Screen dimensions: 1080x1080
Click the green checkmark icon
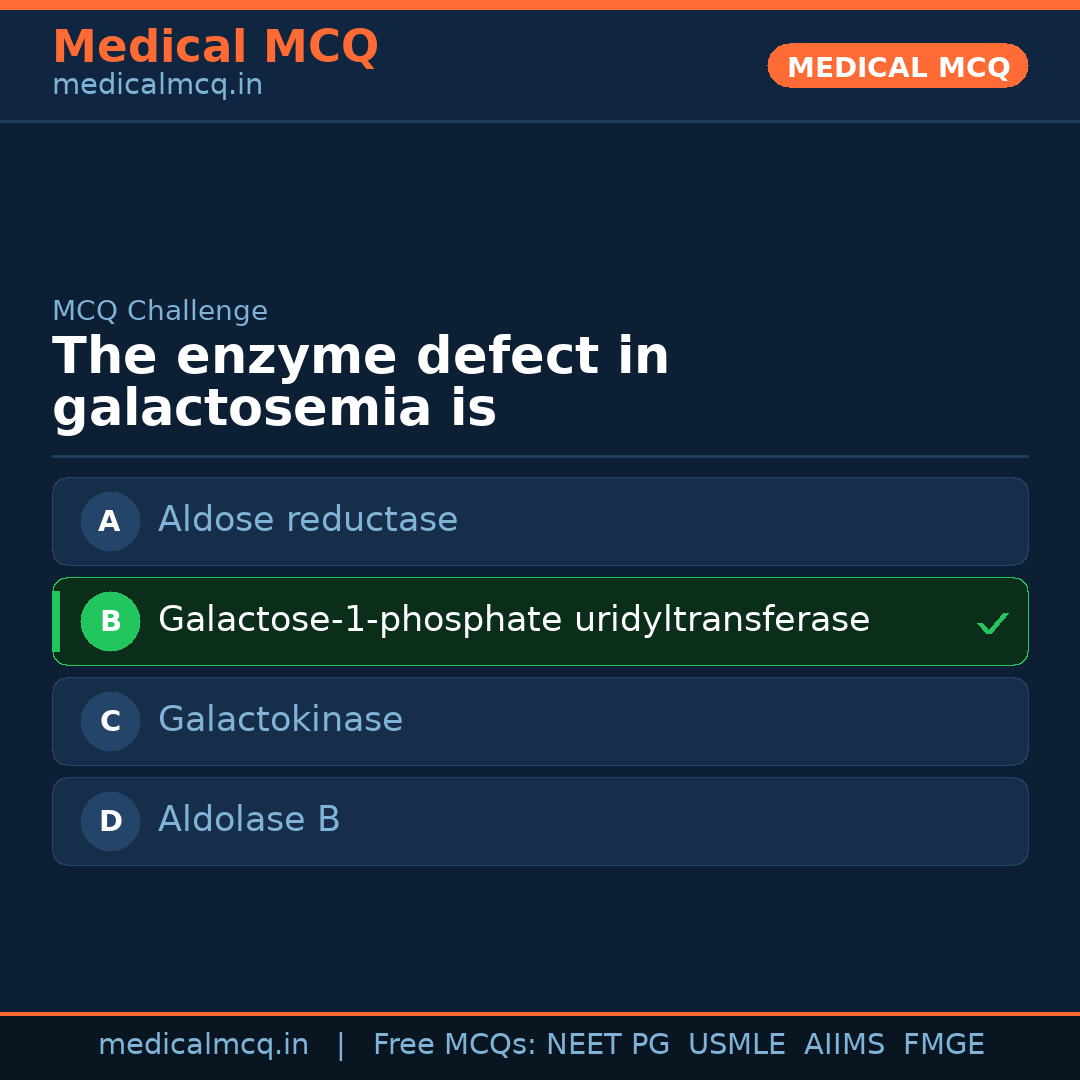992,624
